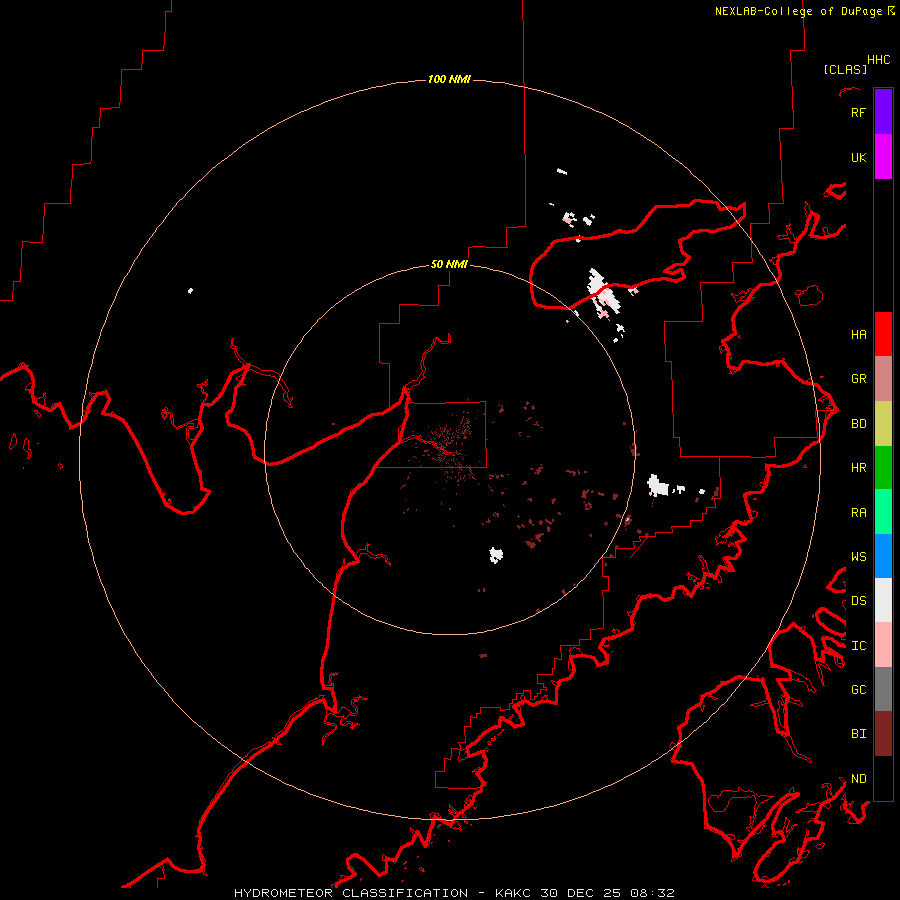This screenshot has height=900, width=900.
Task: Click the HYDROMETEOR CLASSIFICATION KAKC title caption
Action: point(454,893)
